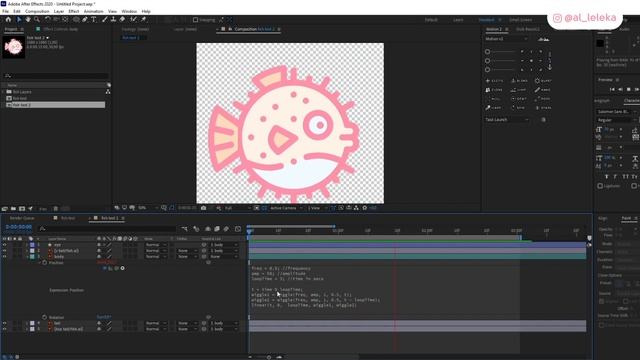This screenshot has height=360, width=640.
Task: Toggle visibility of layer 2 in timeline
Action: tap(4, 251)
